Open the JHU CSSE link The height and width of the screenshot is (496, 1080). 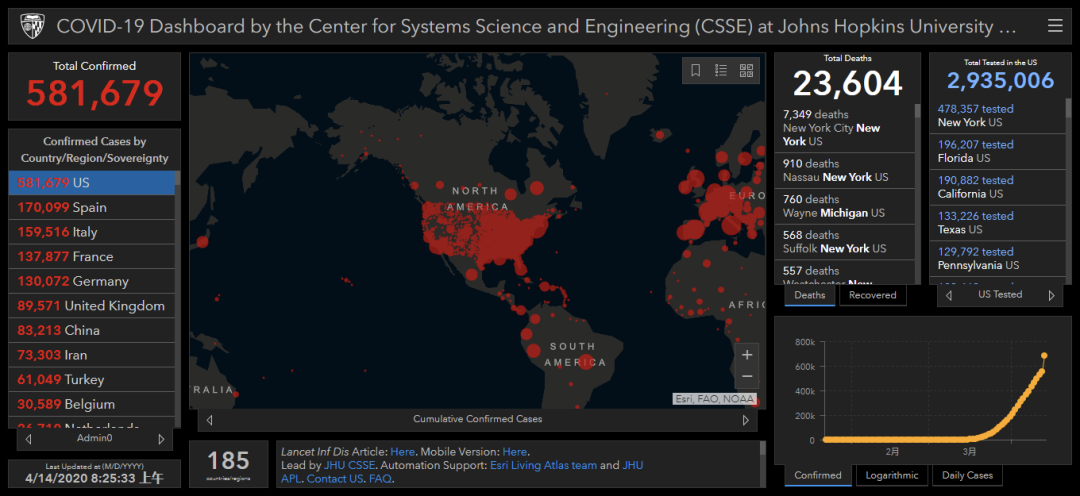349,465
